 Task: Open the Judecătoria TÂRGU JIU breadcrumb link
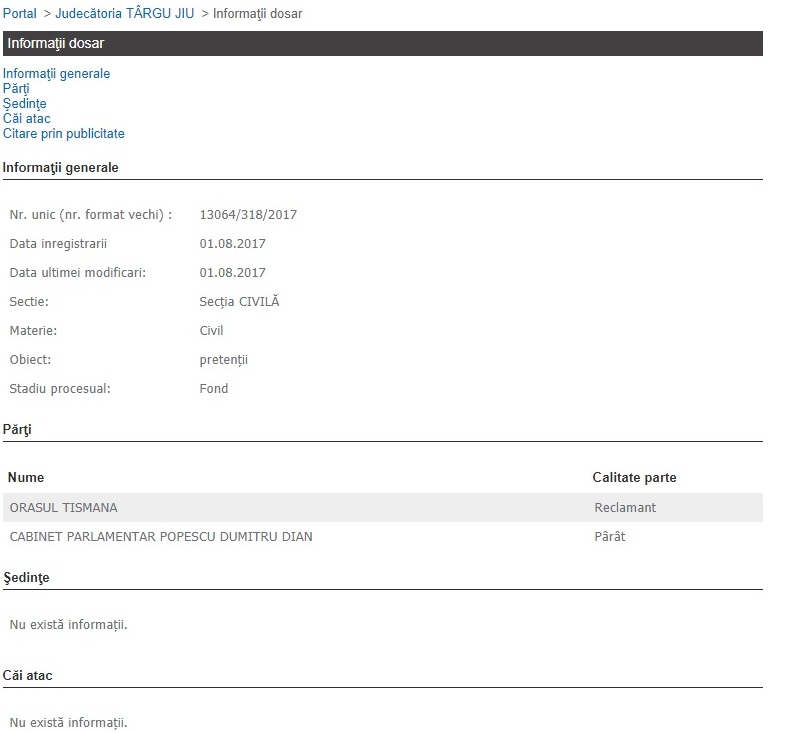point(124,14)
